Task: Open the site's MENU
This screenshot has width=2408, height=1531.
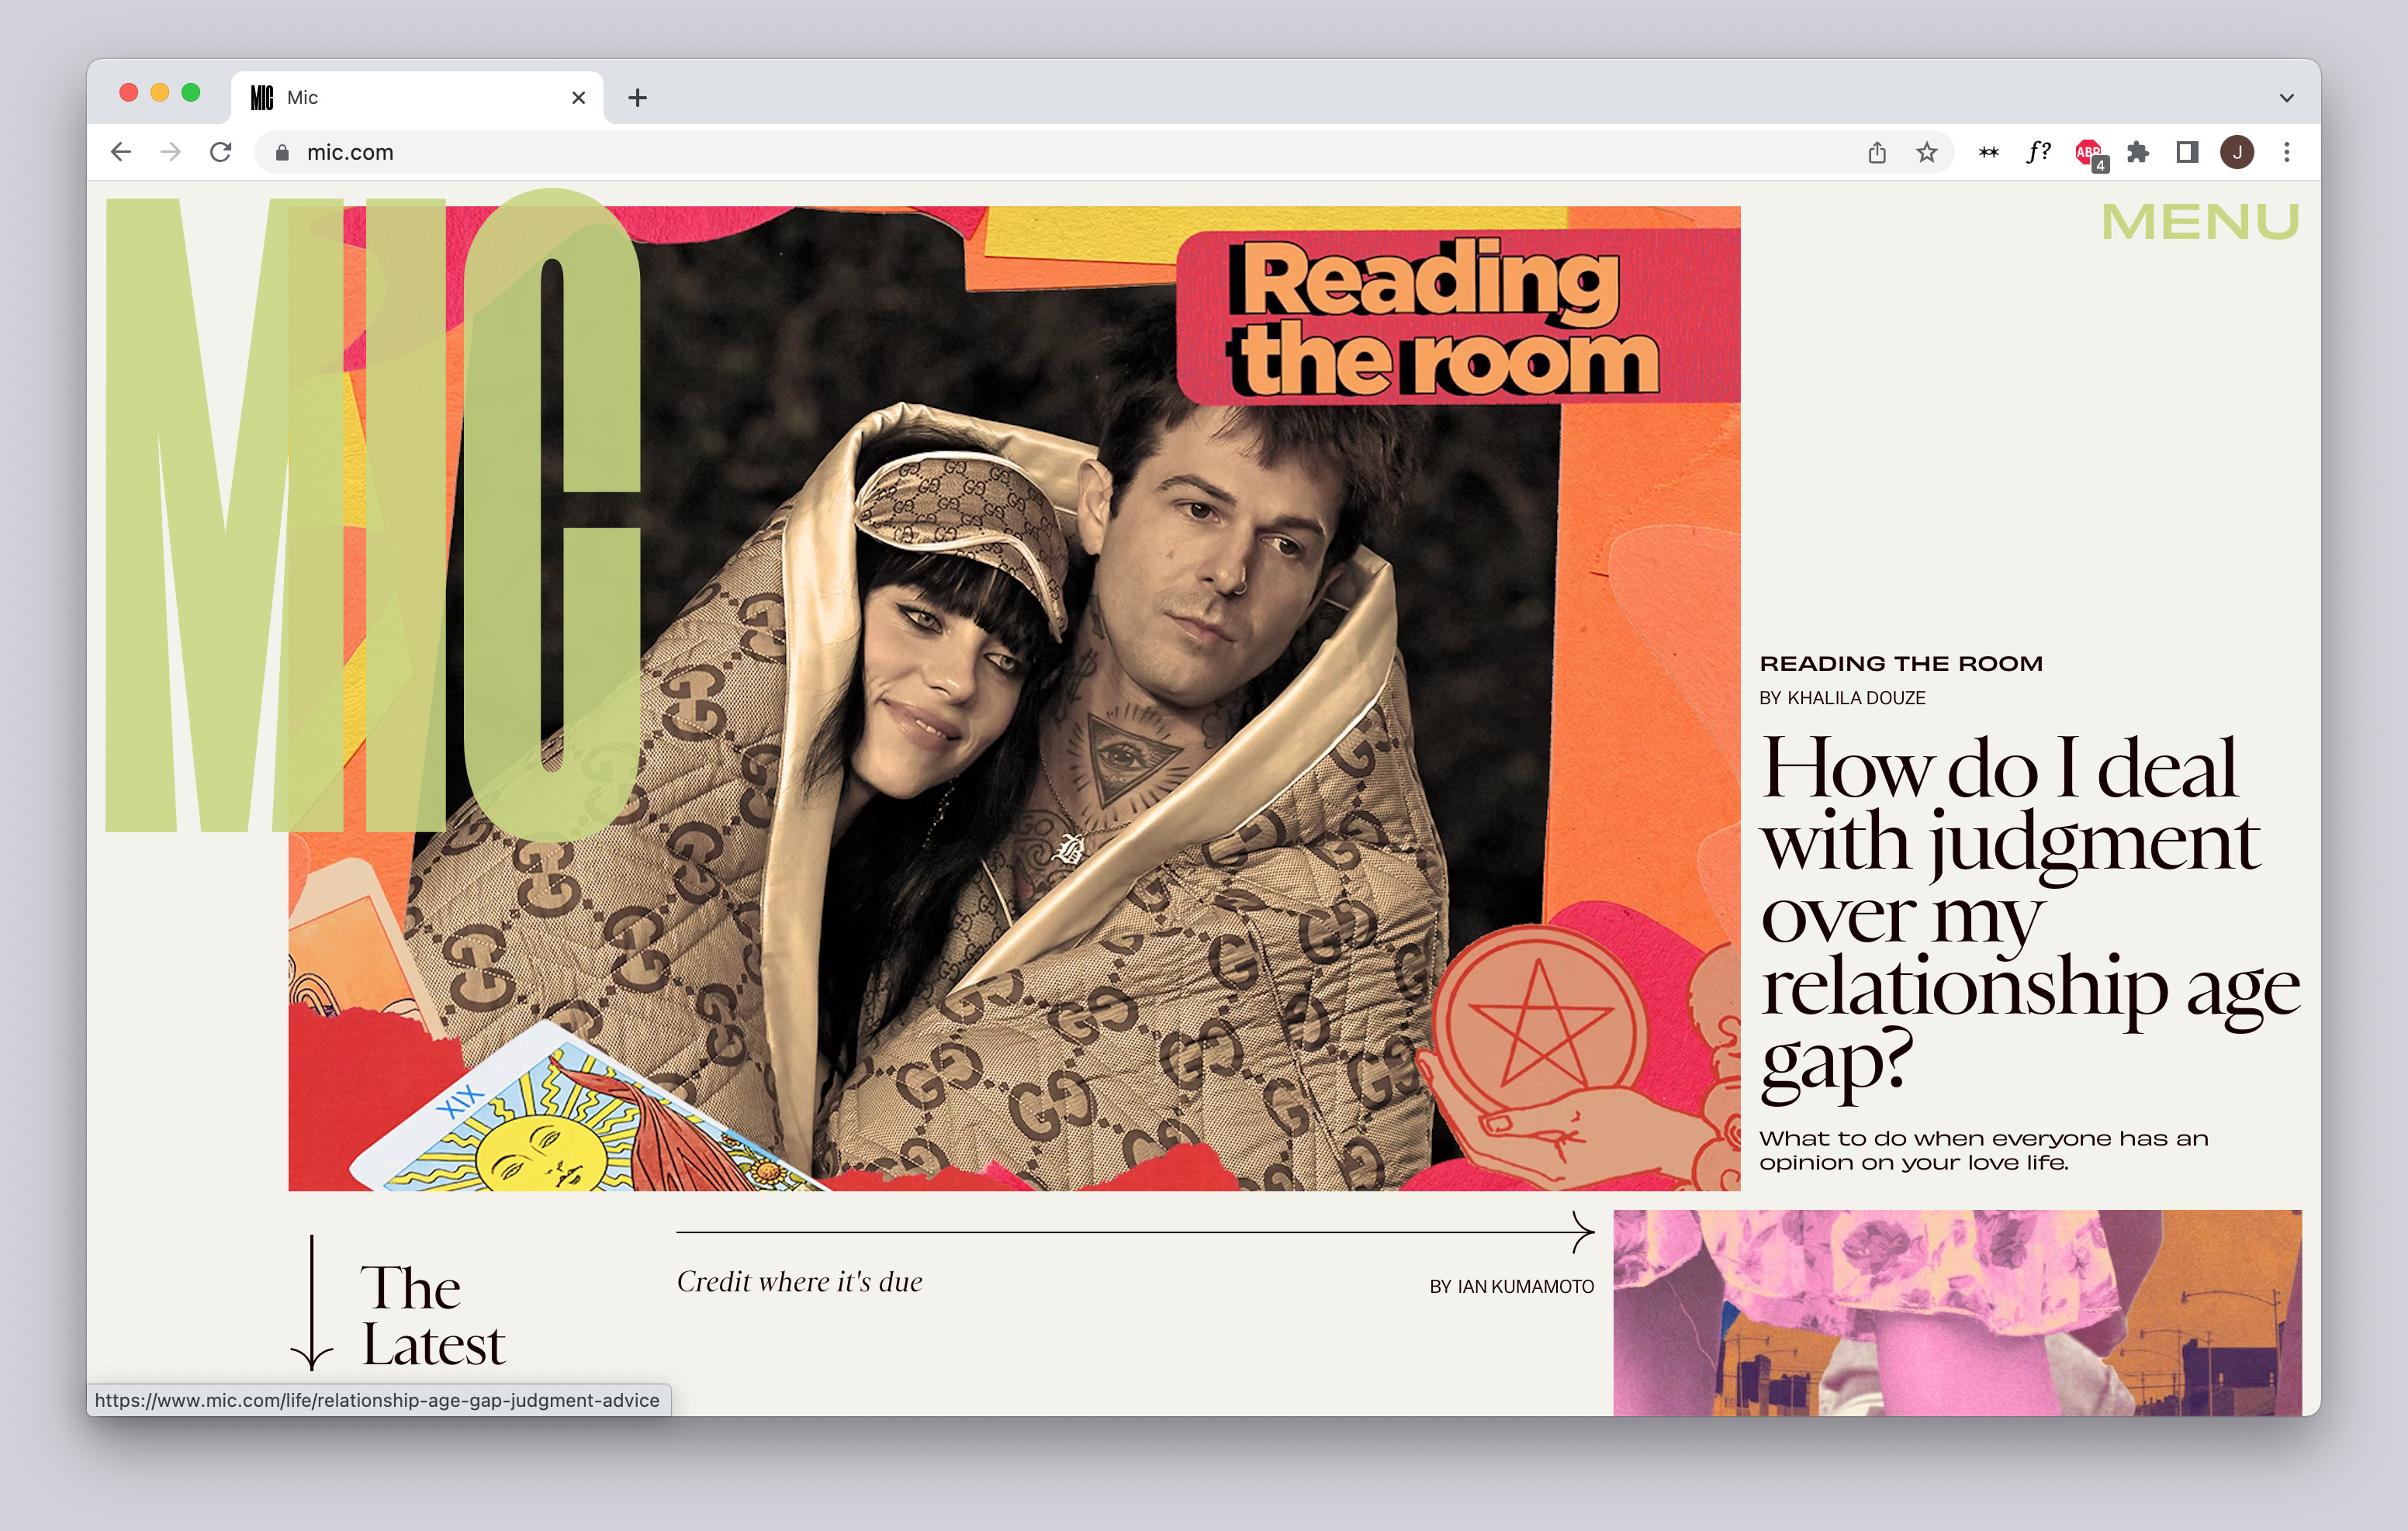Action: (2199, 222)
